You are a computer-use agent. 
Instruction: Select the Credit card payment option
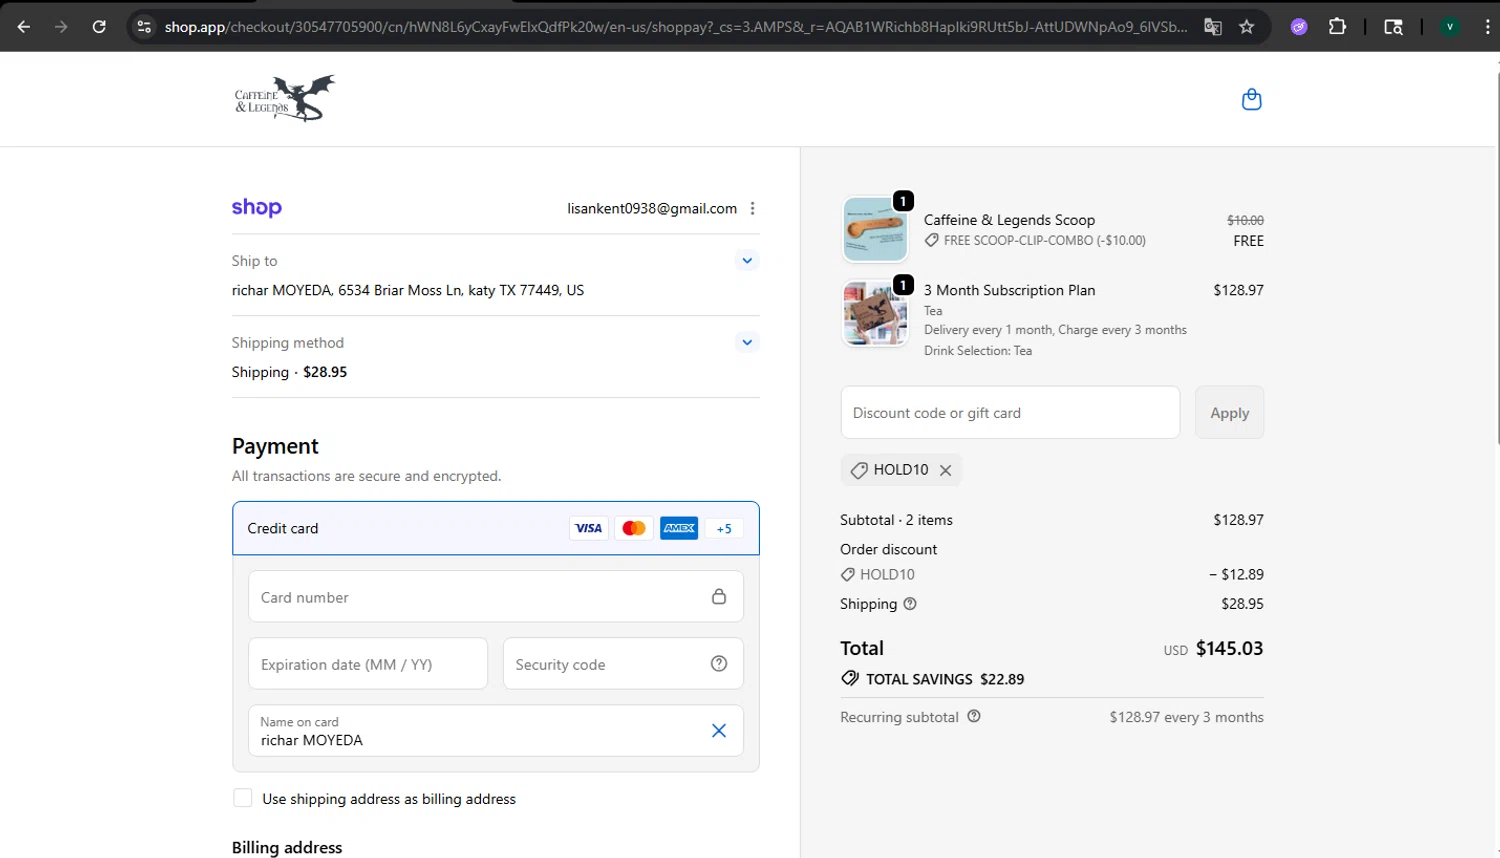496,528
